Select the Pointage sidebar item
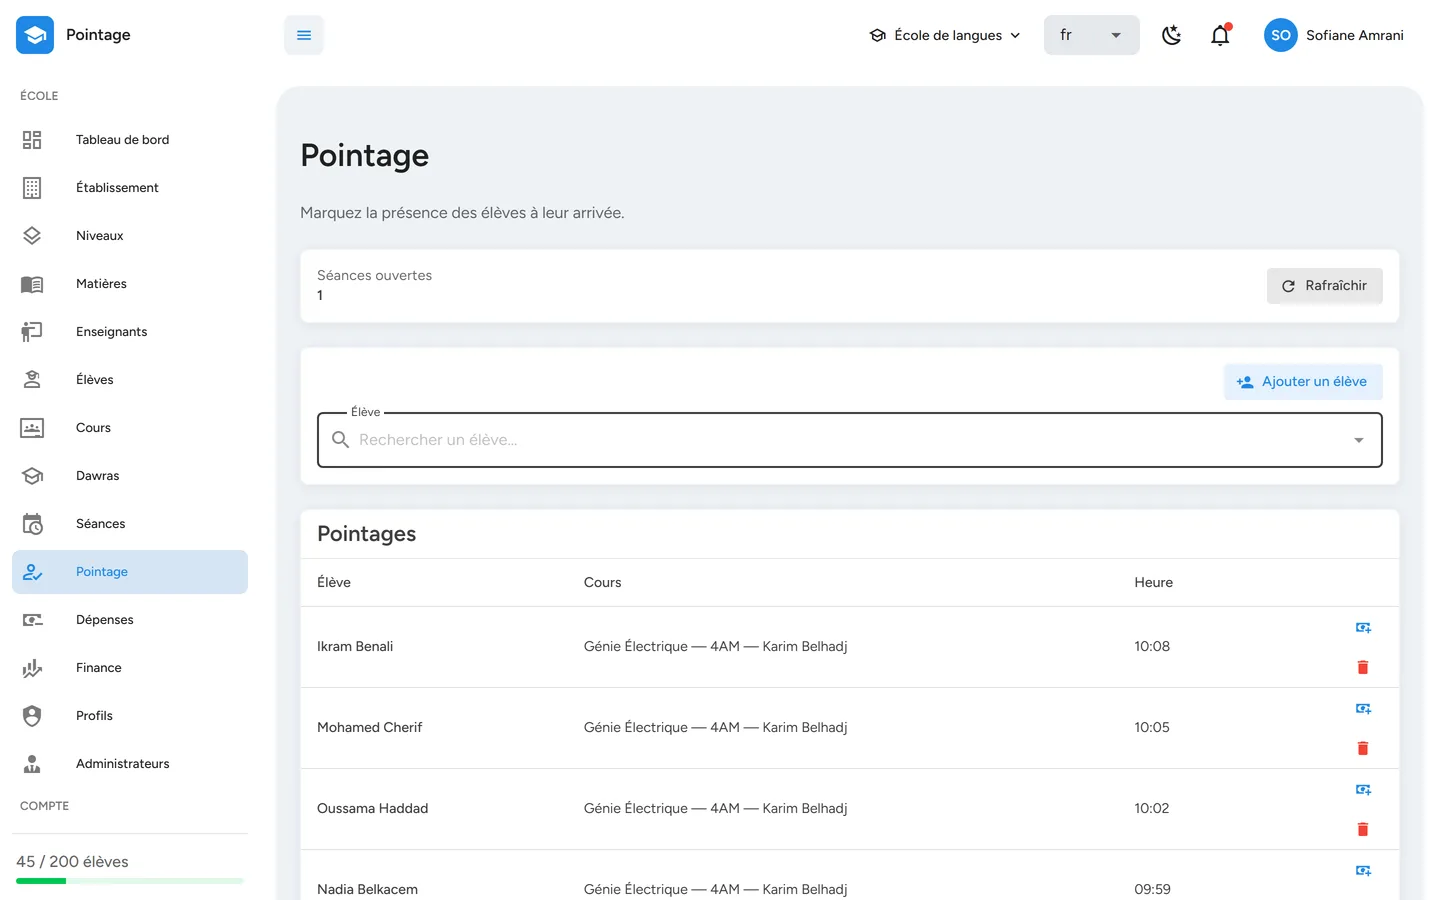This screenshot has width=1440, height=900. [130, 572]
